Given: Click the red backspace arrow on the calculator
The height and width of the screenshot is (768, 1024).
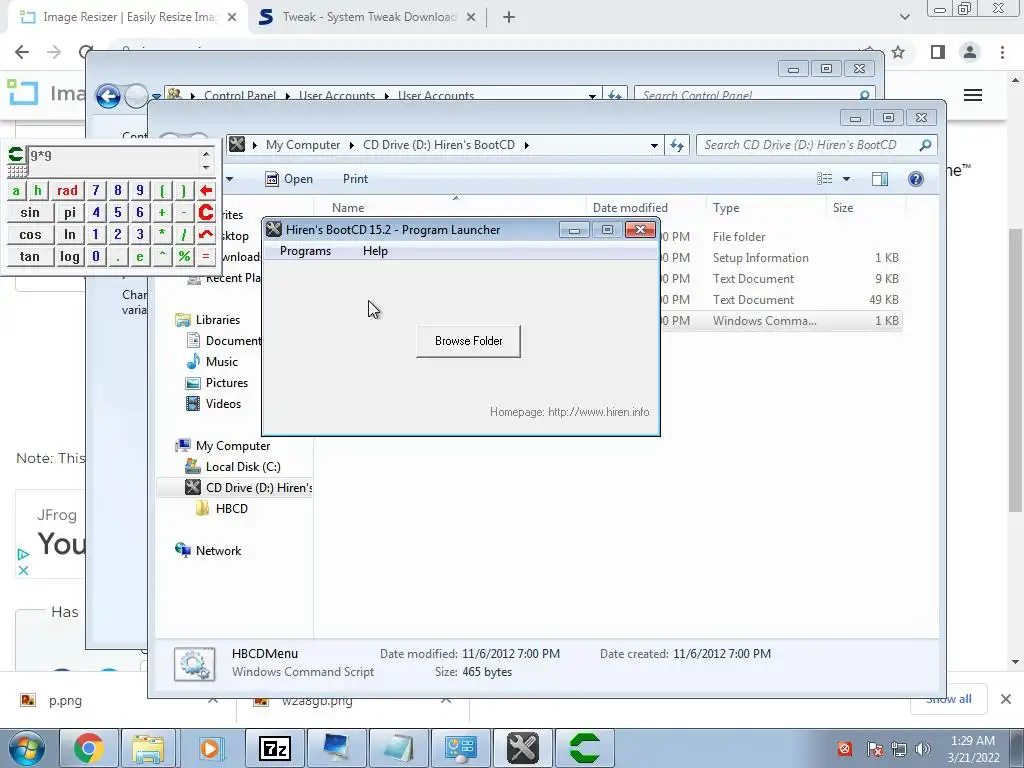Looking at the screenshot, I should [206, 191].
